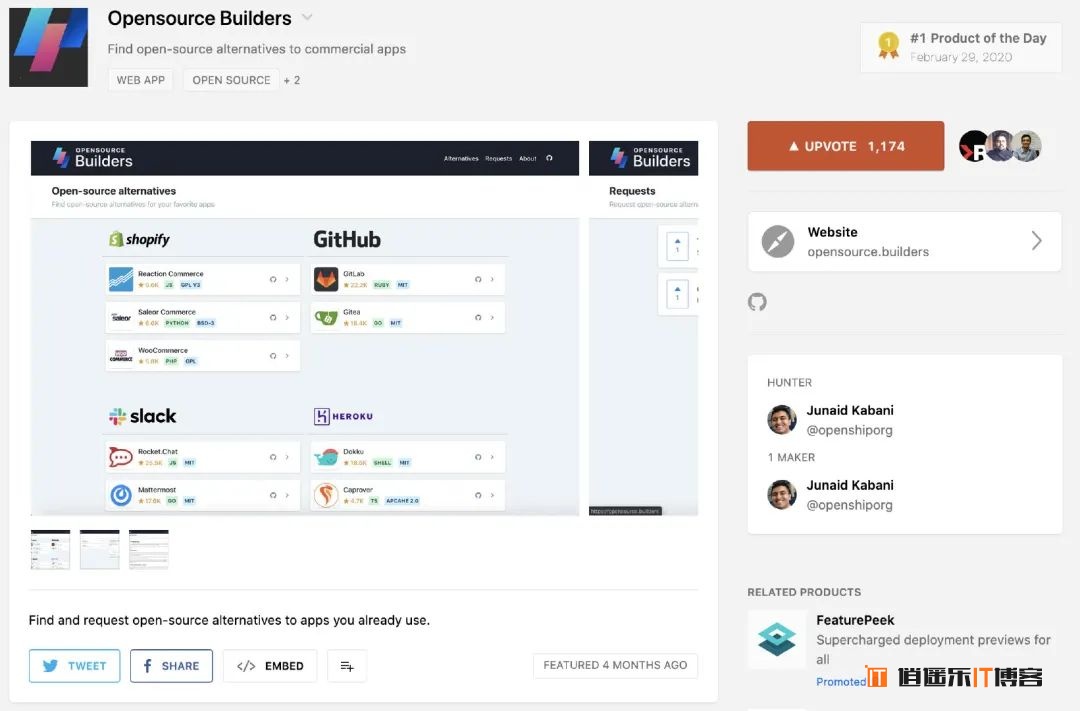This screenshot has width=1080, height=711.
Task: Click the main Open-source alternatives screenshot
Action: pyautogui.click(x=304, y=328)
